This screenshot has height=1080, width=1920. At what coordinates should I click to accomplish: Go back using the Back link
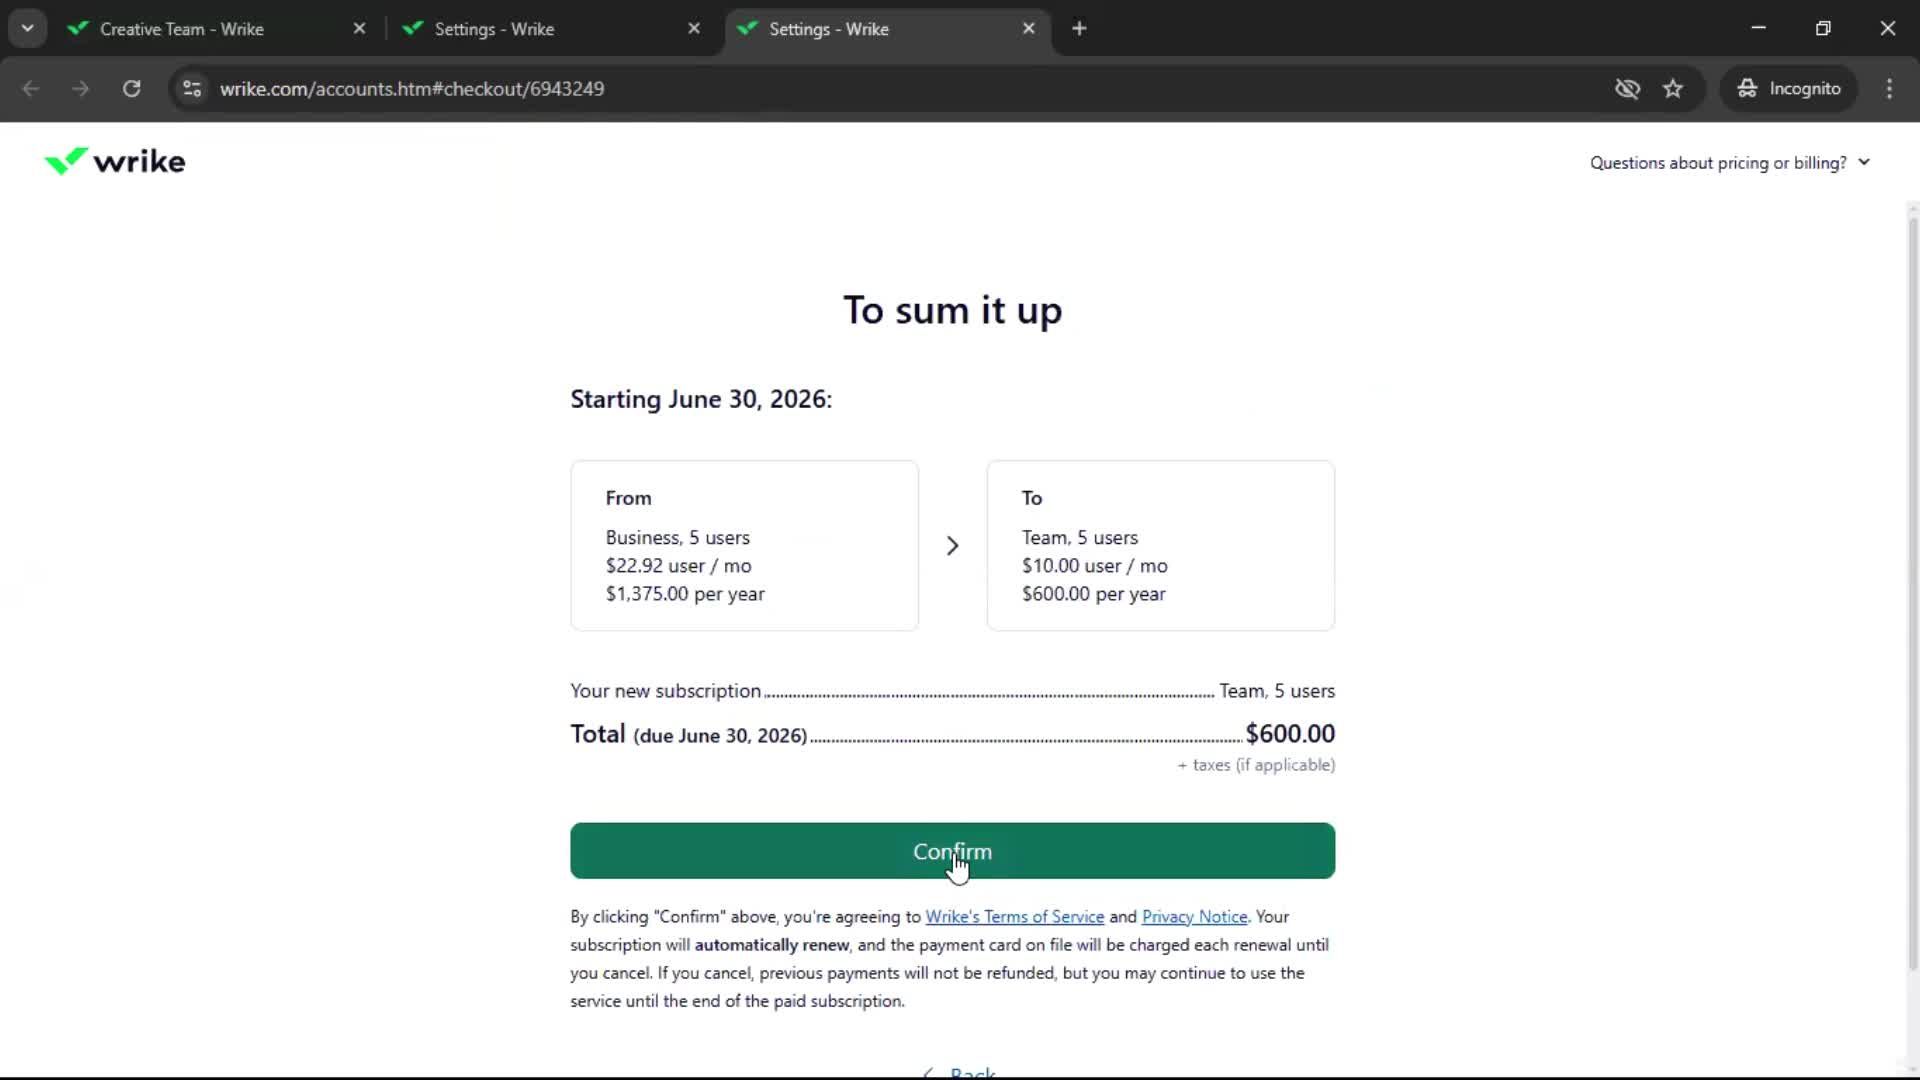pos(960,1072)
